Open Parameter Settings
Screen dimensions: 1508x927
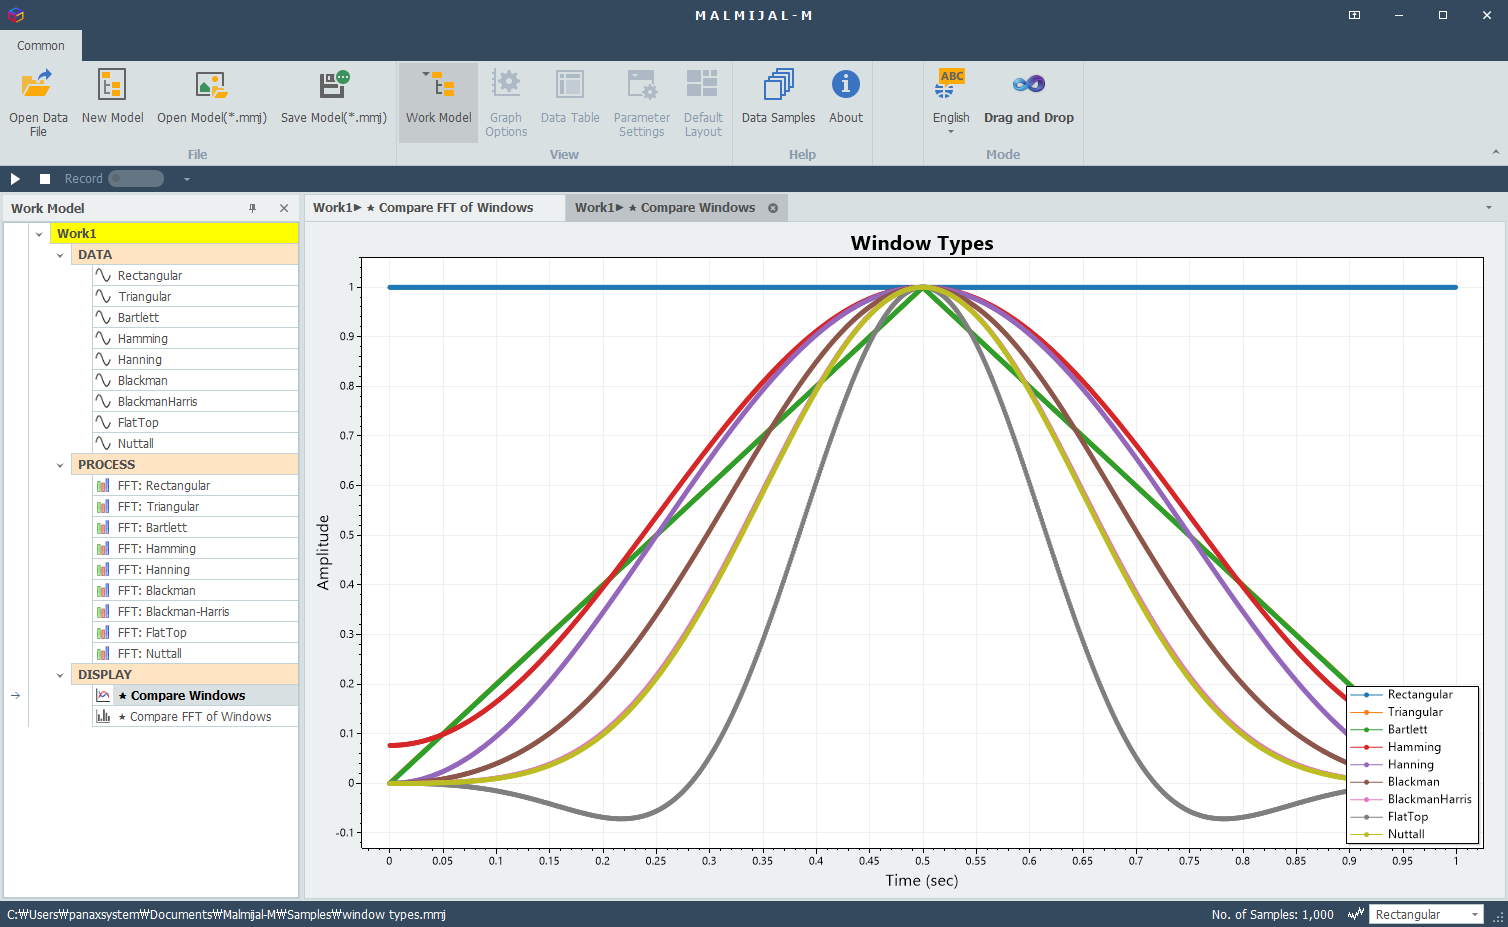pos(641,102)
